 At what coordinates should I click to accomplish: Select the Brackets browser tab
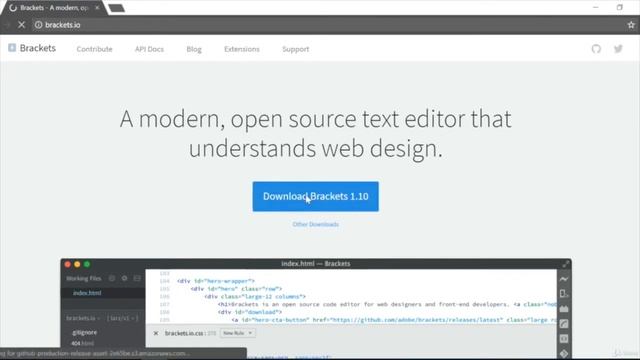53,8
